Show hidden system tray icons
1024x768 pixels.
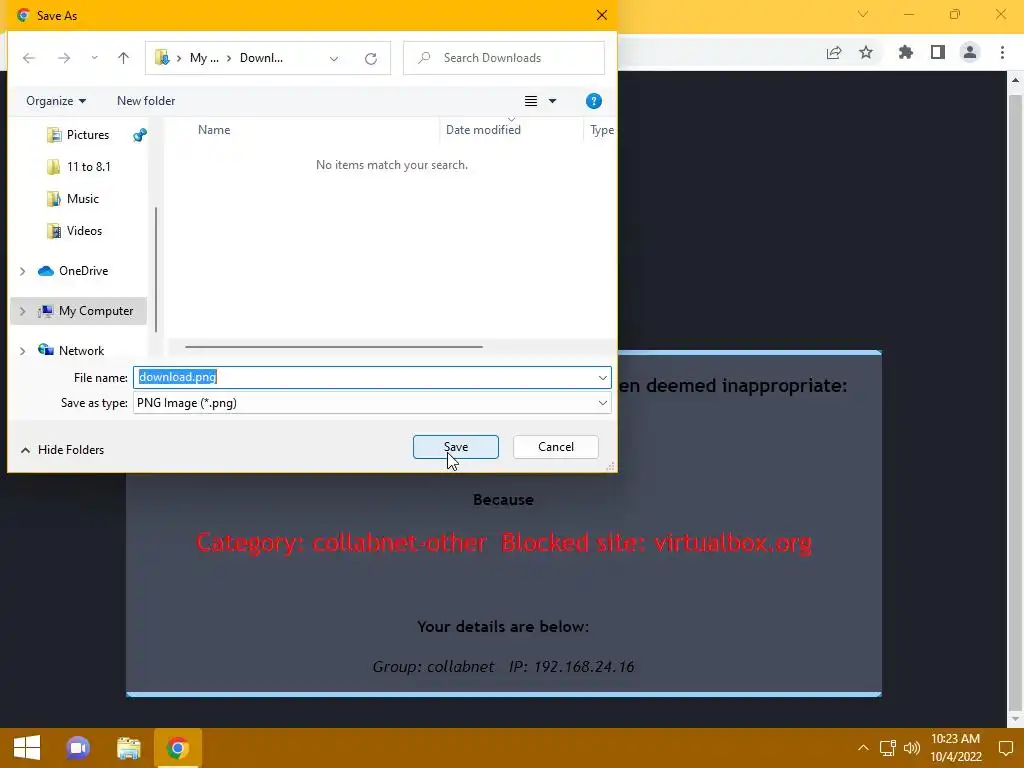(863, 748)
